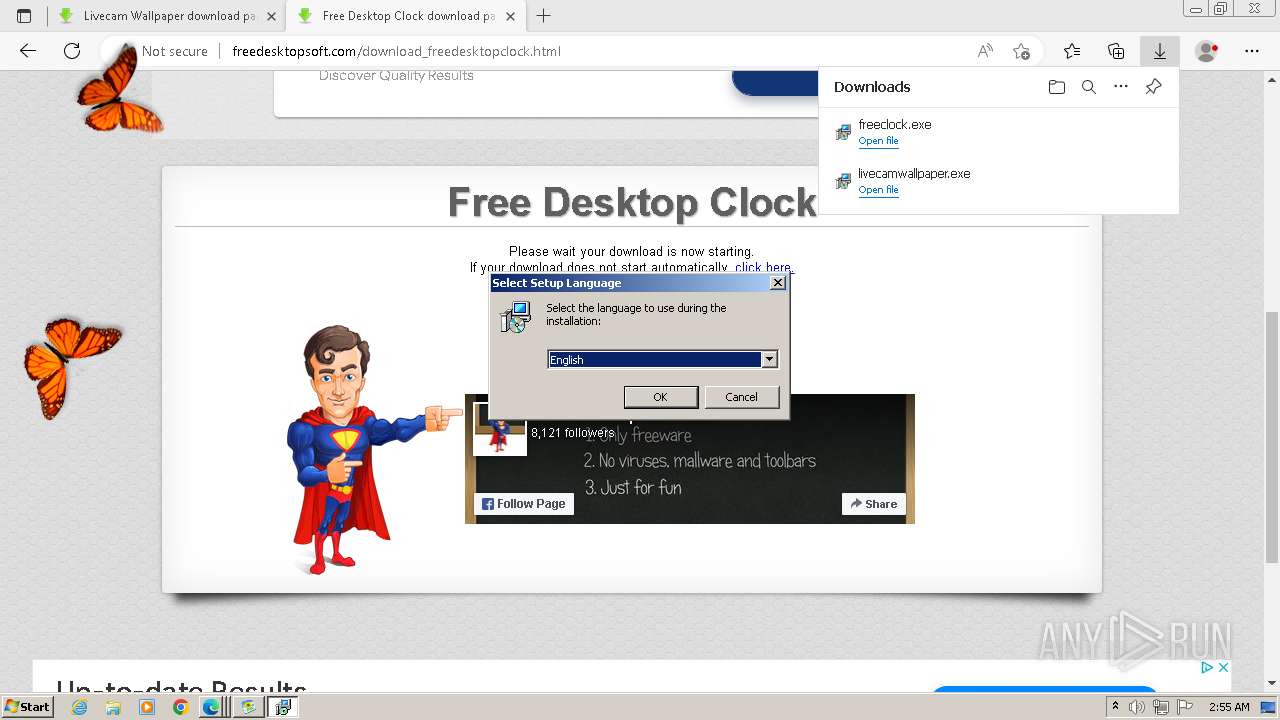
Task: Open Action Center flag icon
Action: pos(1185,707)
